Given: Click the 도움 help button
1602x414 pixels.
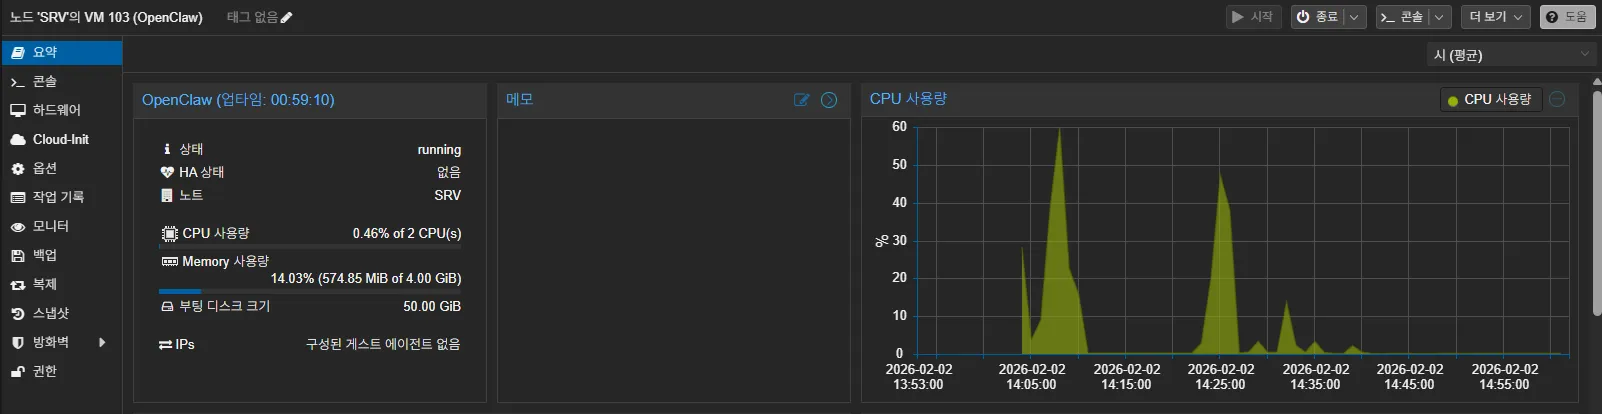Looking at the screenshot, I should tap(1567, 17).
